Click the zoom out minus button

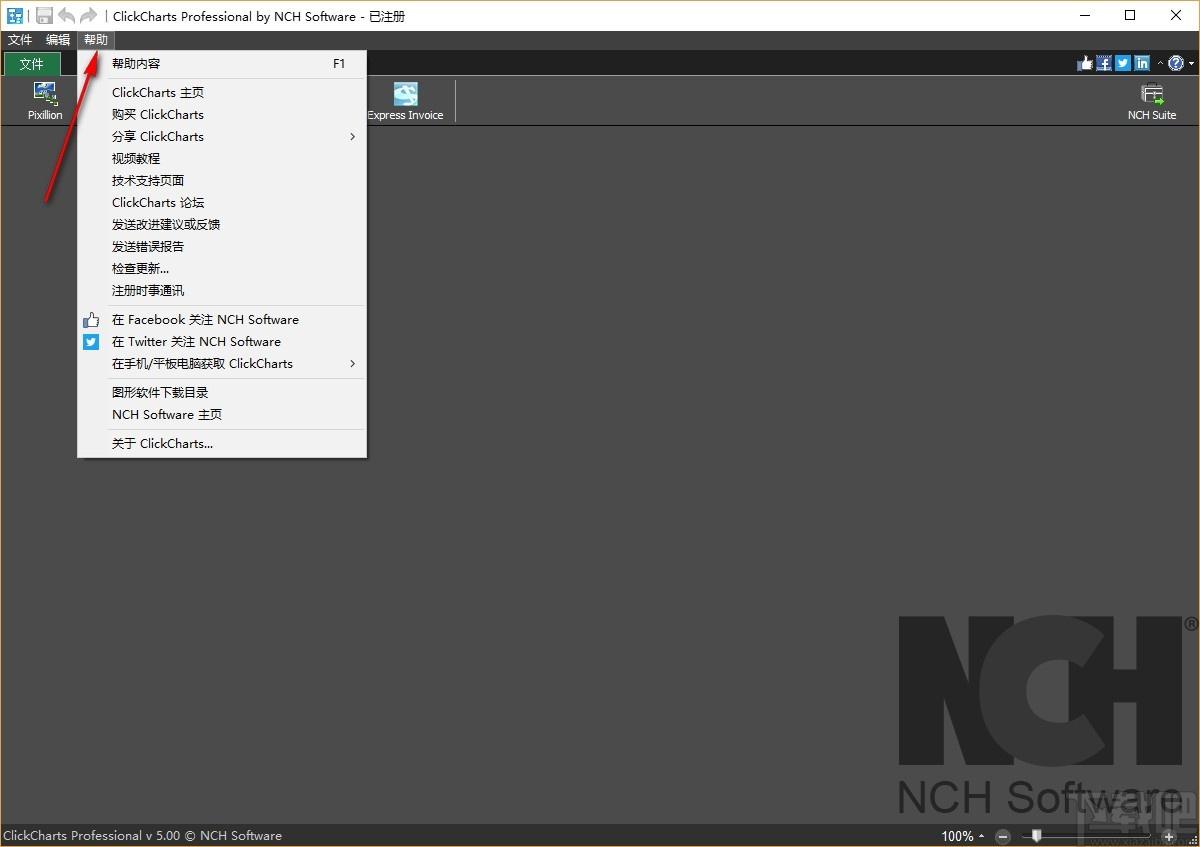1003,836
